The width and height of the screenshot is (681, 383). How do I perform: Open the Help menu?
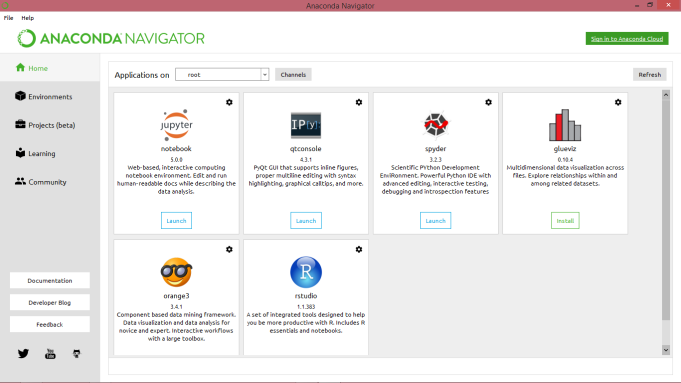click(x=27, y=18)
